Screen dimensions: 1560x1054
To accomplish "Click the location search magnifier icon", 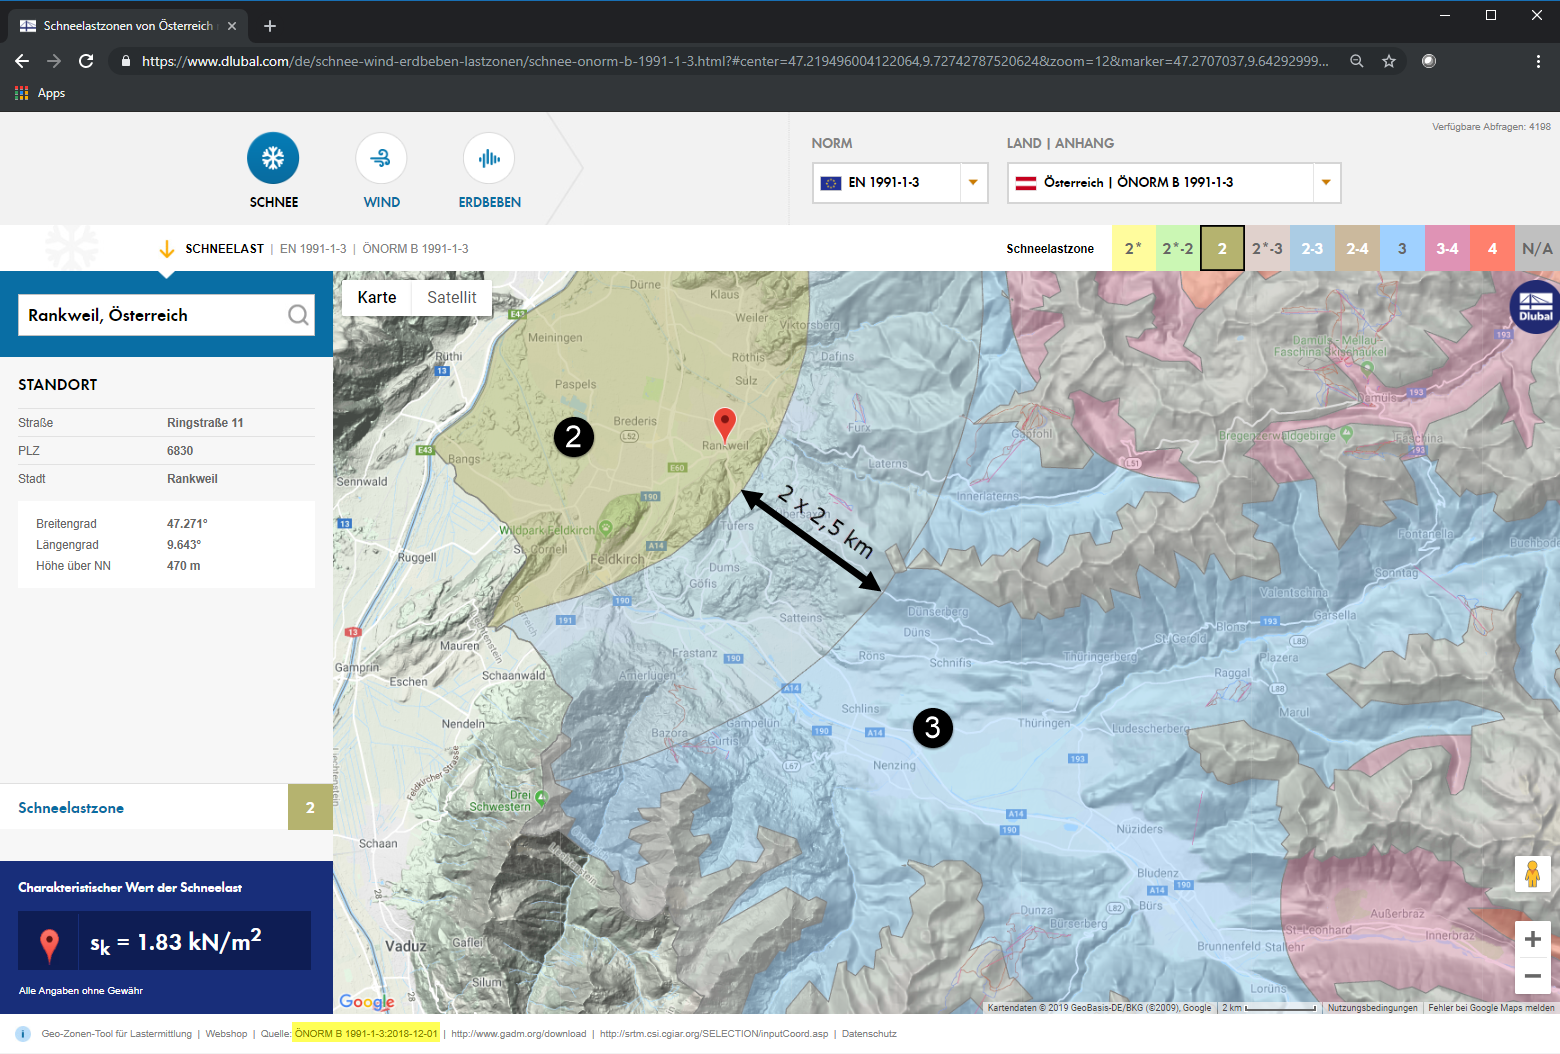I will coord(298,315).
